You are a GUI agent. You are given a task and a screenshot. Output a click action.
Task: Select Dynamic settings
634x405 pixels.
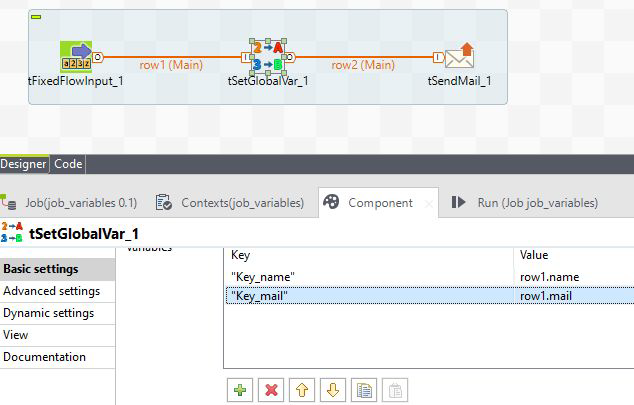click(57, 313)
